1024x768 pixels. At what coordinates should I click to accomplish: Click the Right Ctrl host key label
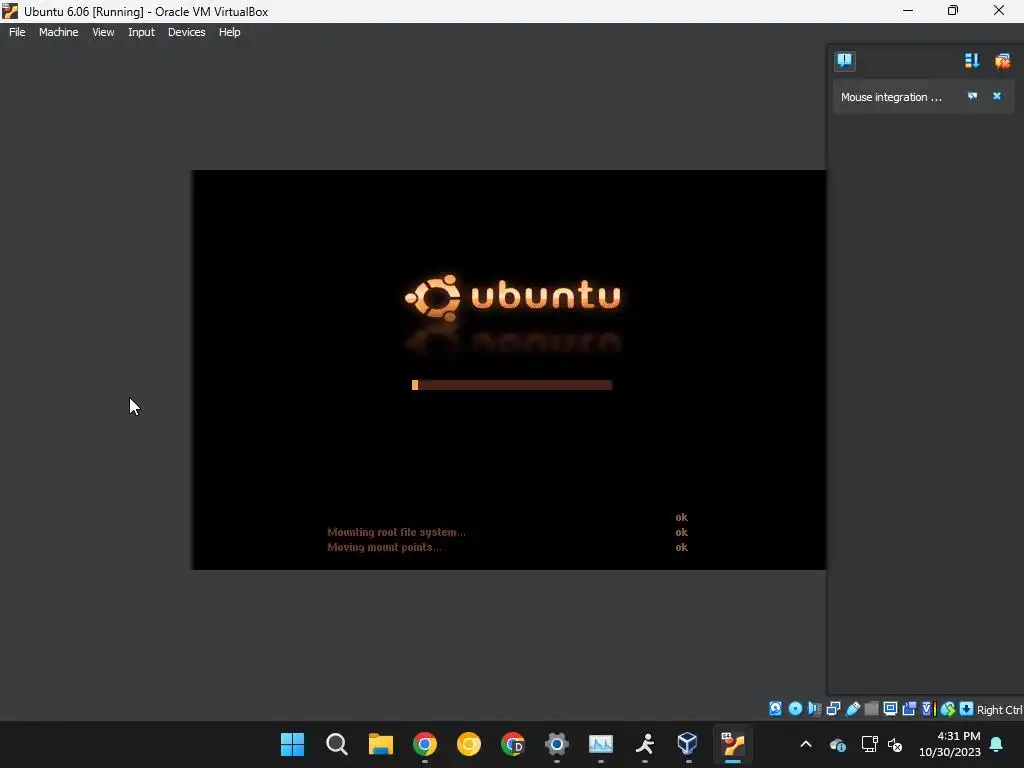(999, 710)
